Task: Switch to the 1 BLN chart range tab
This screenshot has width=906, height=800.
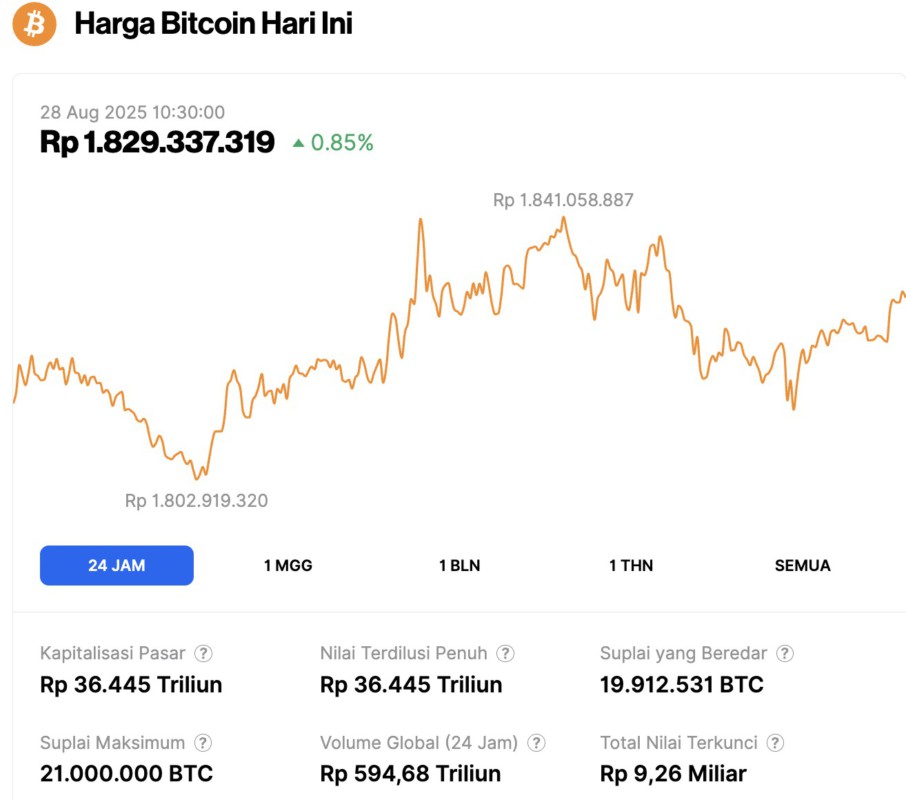Action: click(459, 565)
